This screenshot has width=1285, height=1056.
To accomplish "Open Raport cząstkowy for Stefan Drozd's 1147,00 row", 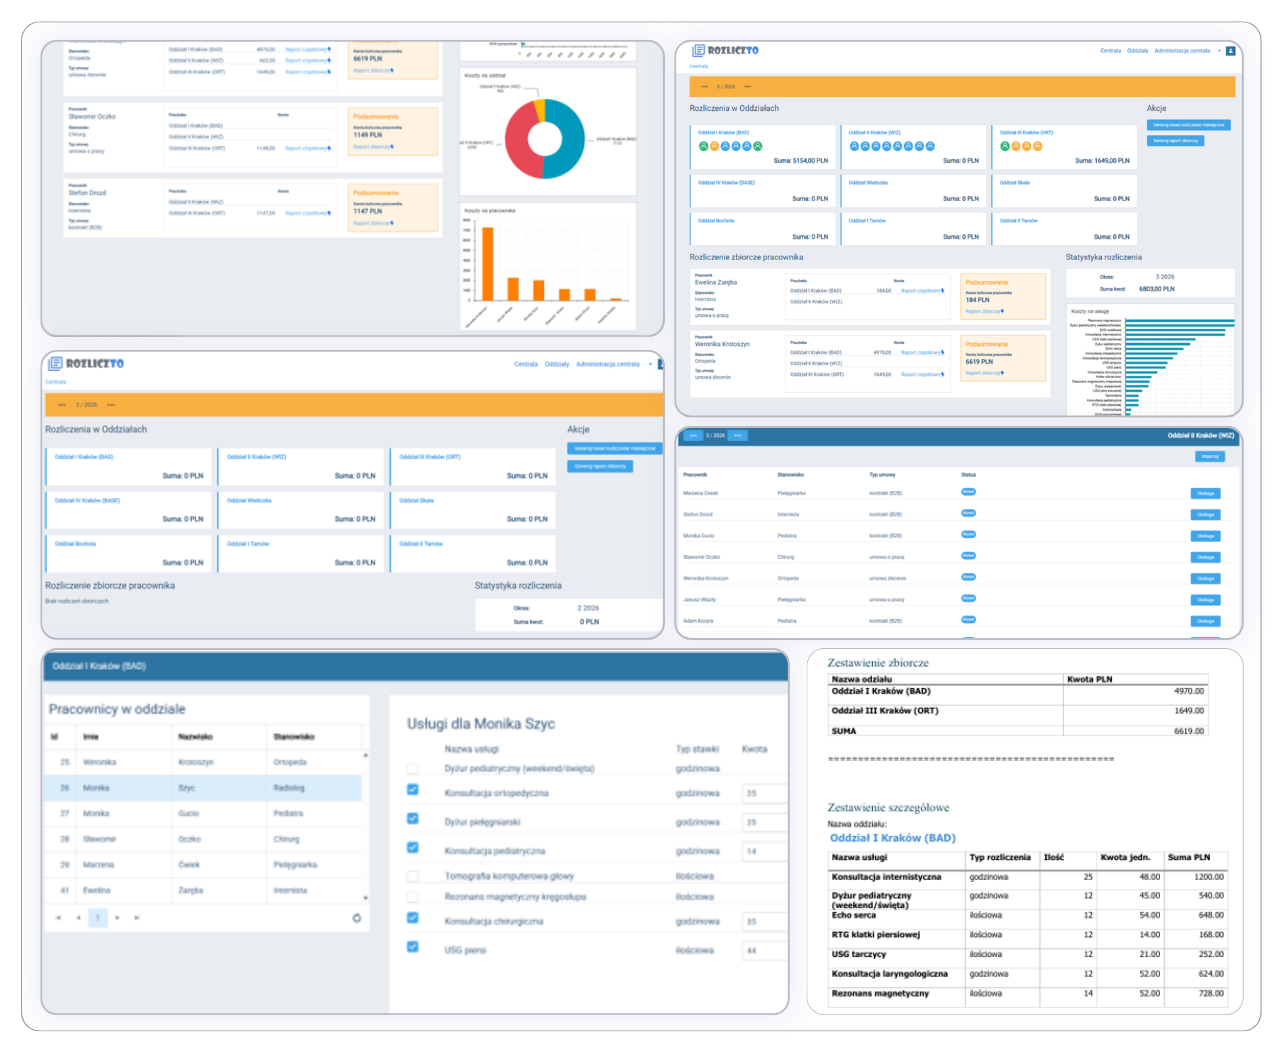I will point(308,213).
